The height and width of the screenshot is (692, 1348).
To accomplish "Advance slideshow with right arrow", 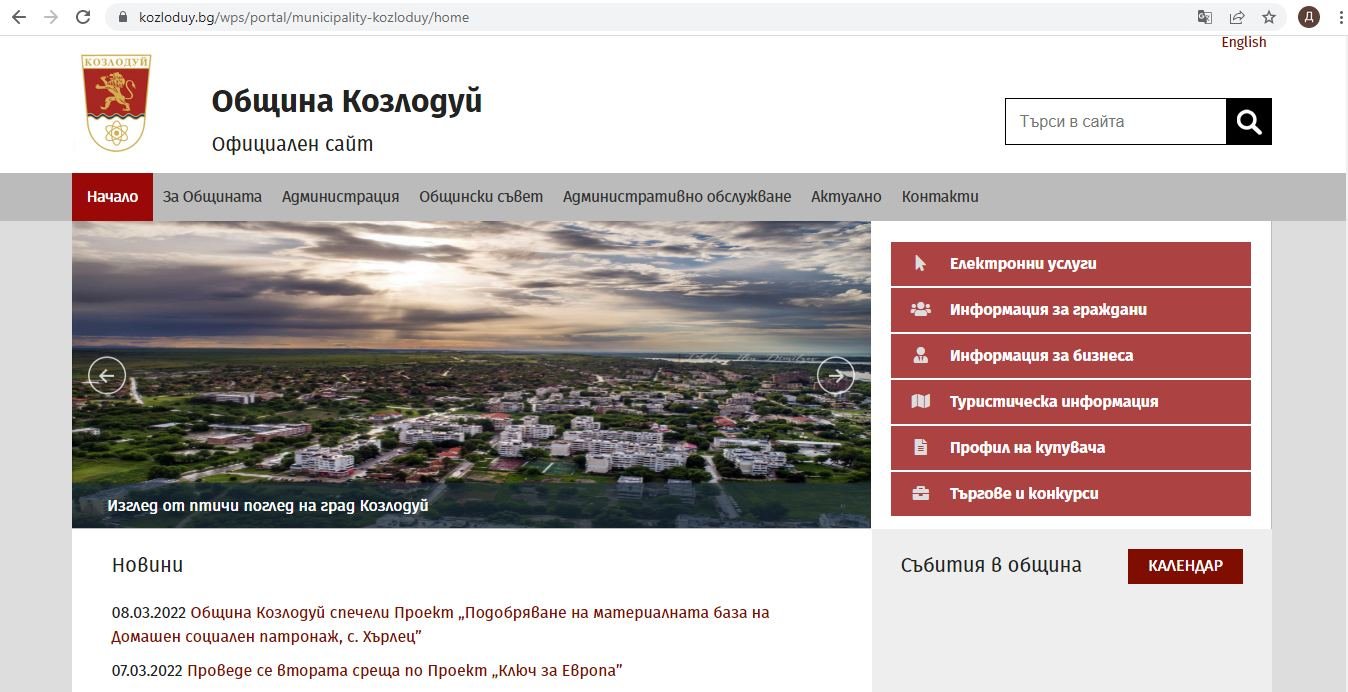I will click(x=835, y=375).
